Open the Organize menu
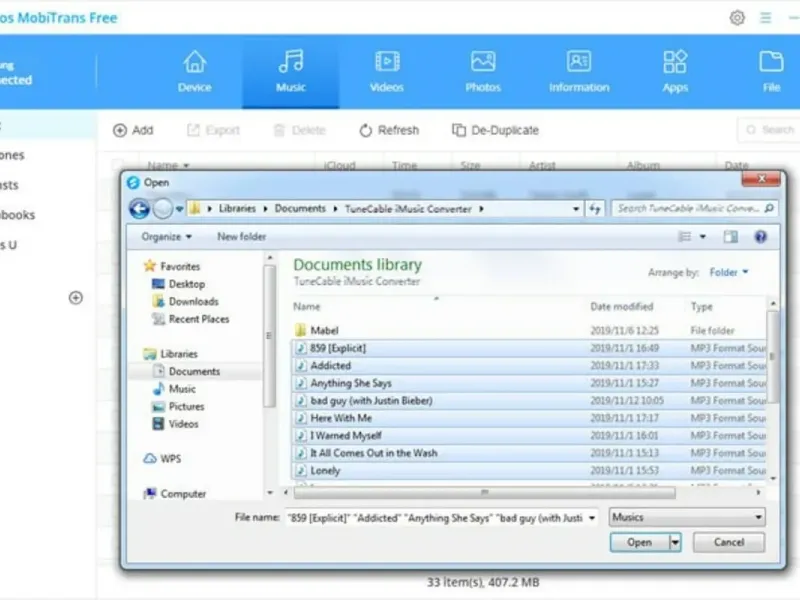This screenshot has height=600, width=800. click(167, 237)
